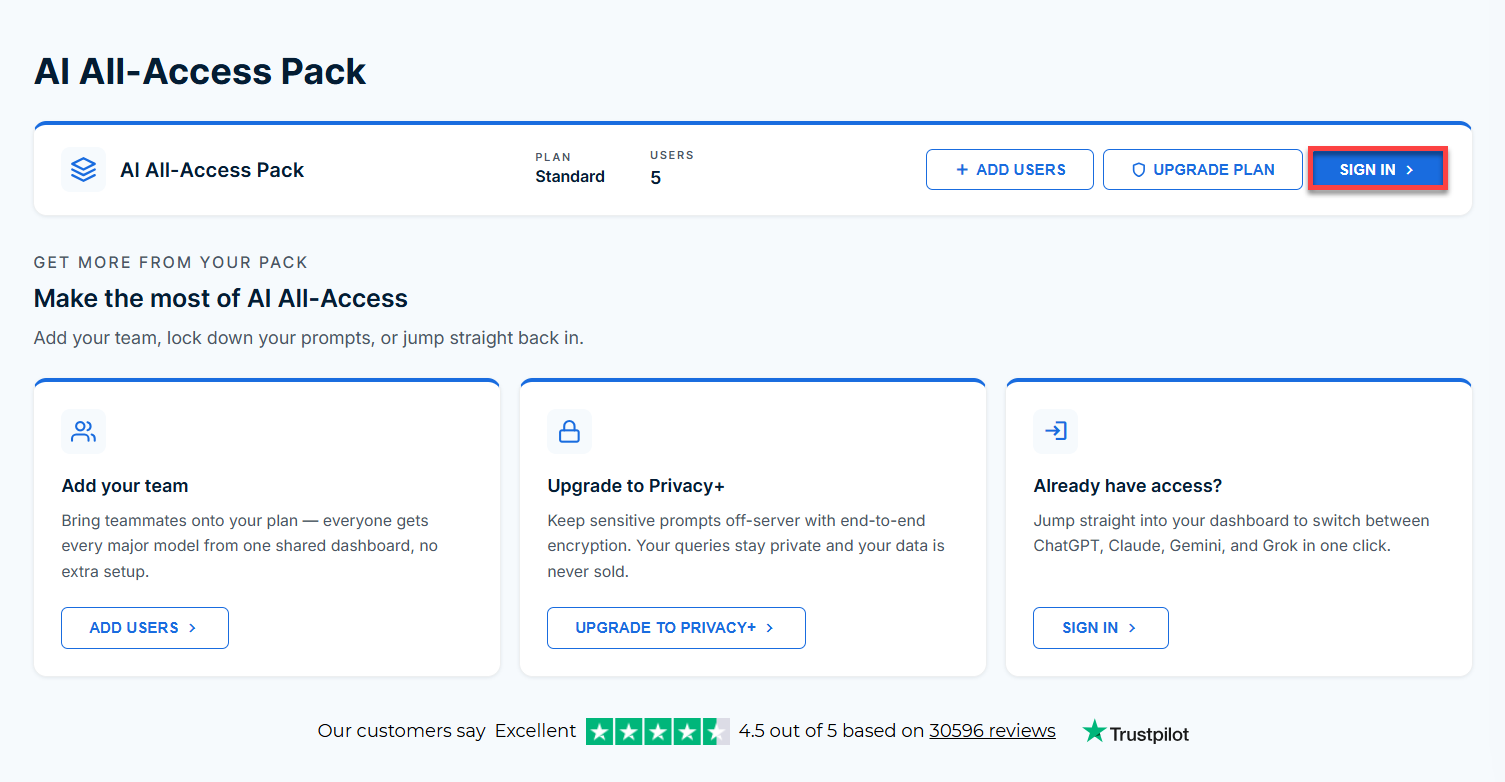Click the Add your team card title
This screenshot has height=782, width=1505.
pos(125,486)
